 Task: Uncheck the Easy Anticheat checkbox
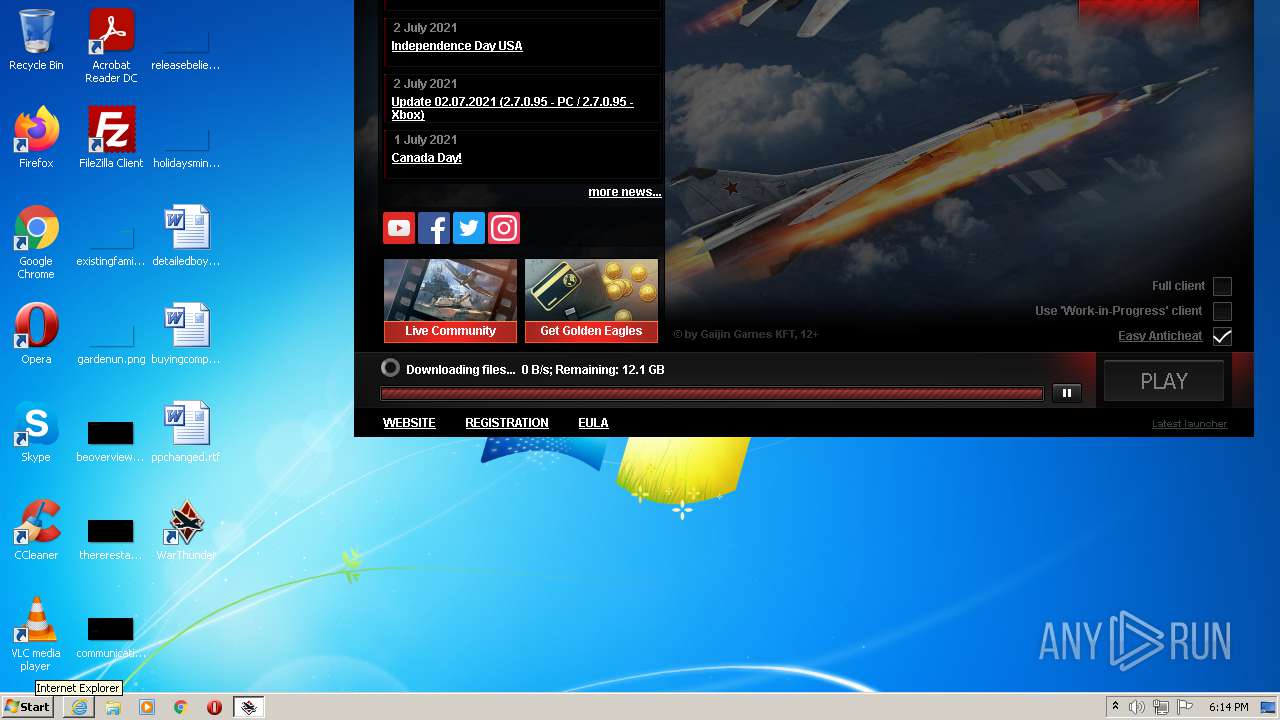[1222, 336]
